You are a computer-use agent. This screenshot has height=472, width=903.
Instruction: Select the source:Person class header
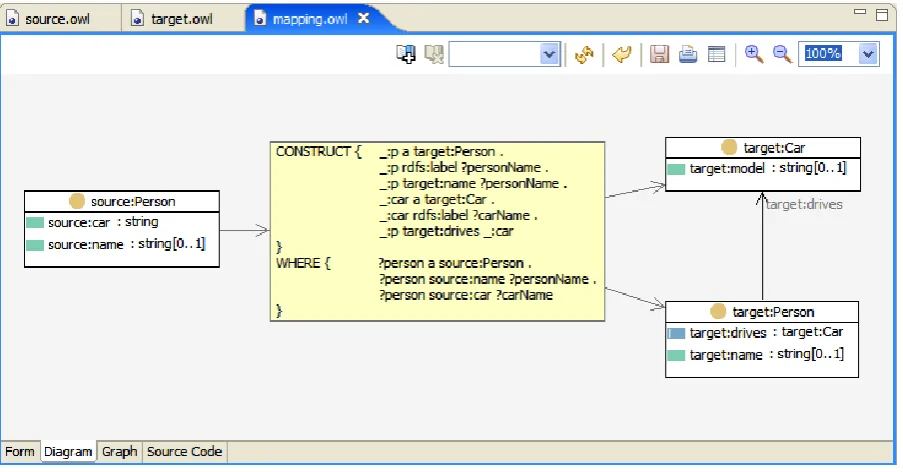pyautogui.click(x=122, y=201)
